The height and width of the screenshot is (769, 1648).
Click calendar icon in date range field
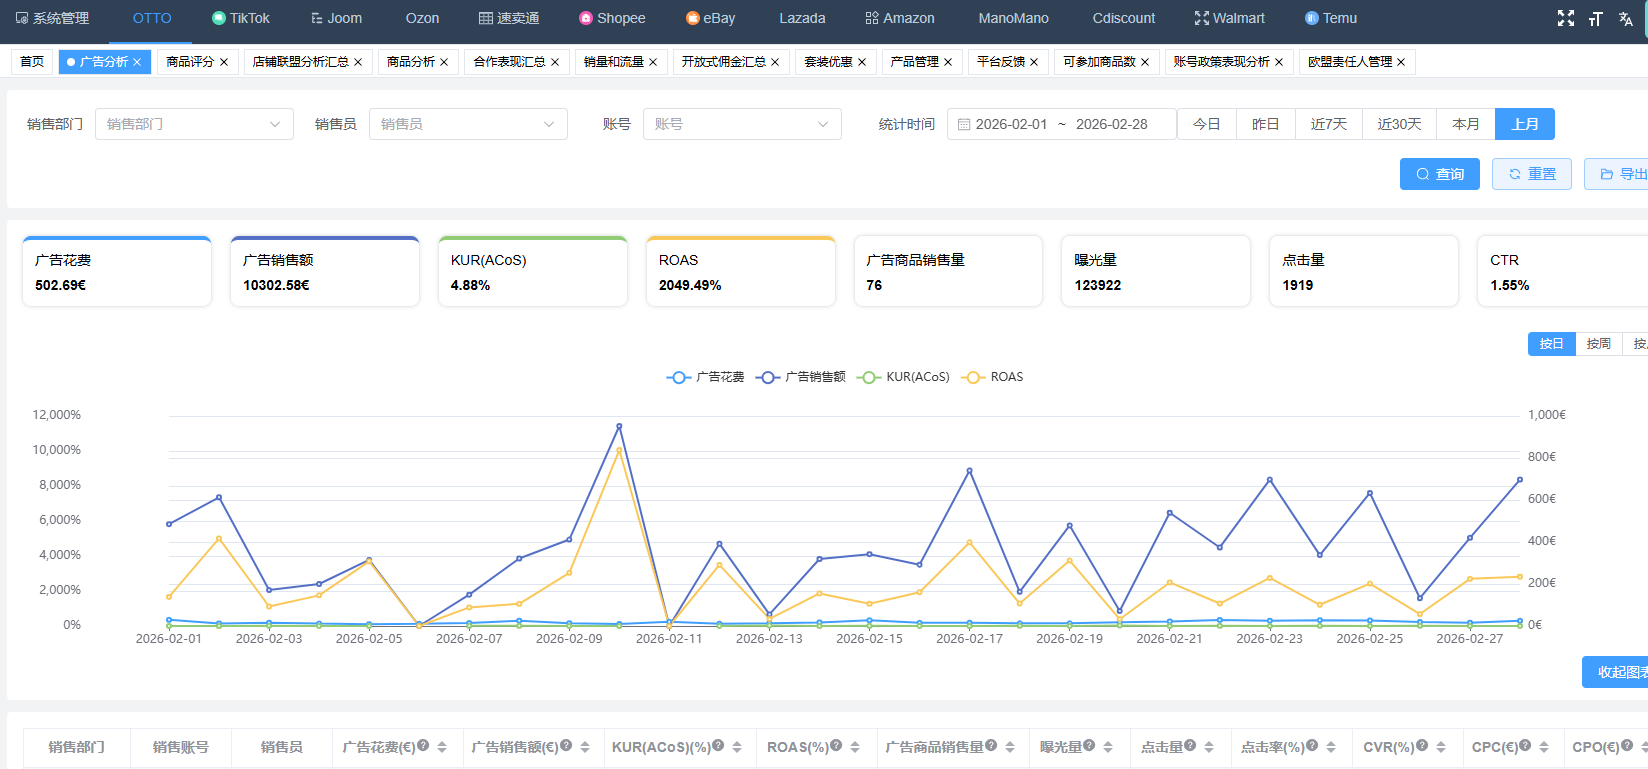coord(964,124)
